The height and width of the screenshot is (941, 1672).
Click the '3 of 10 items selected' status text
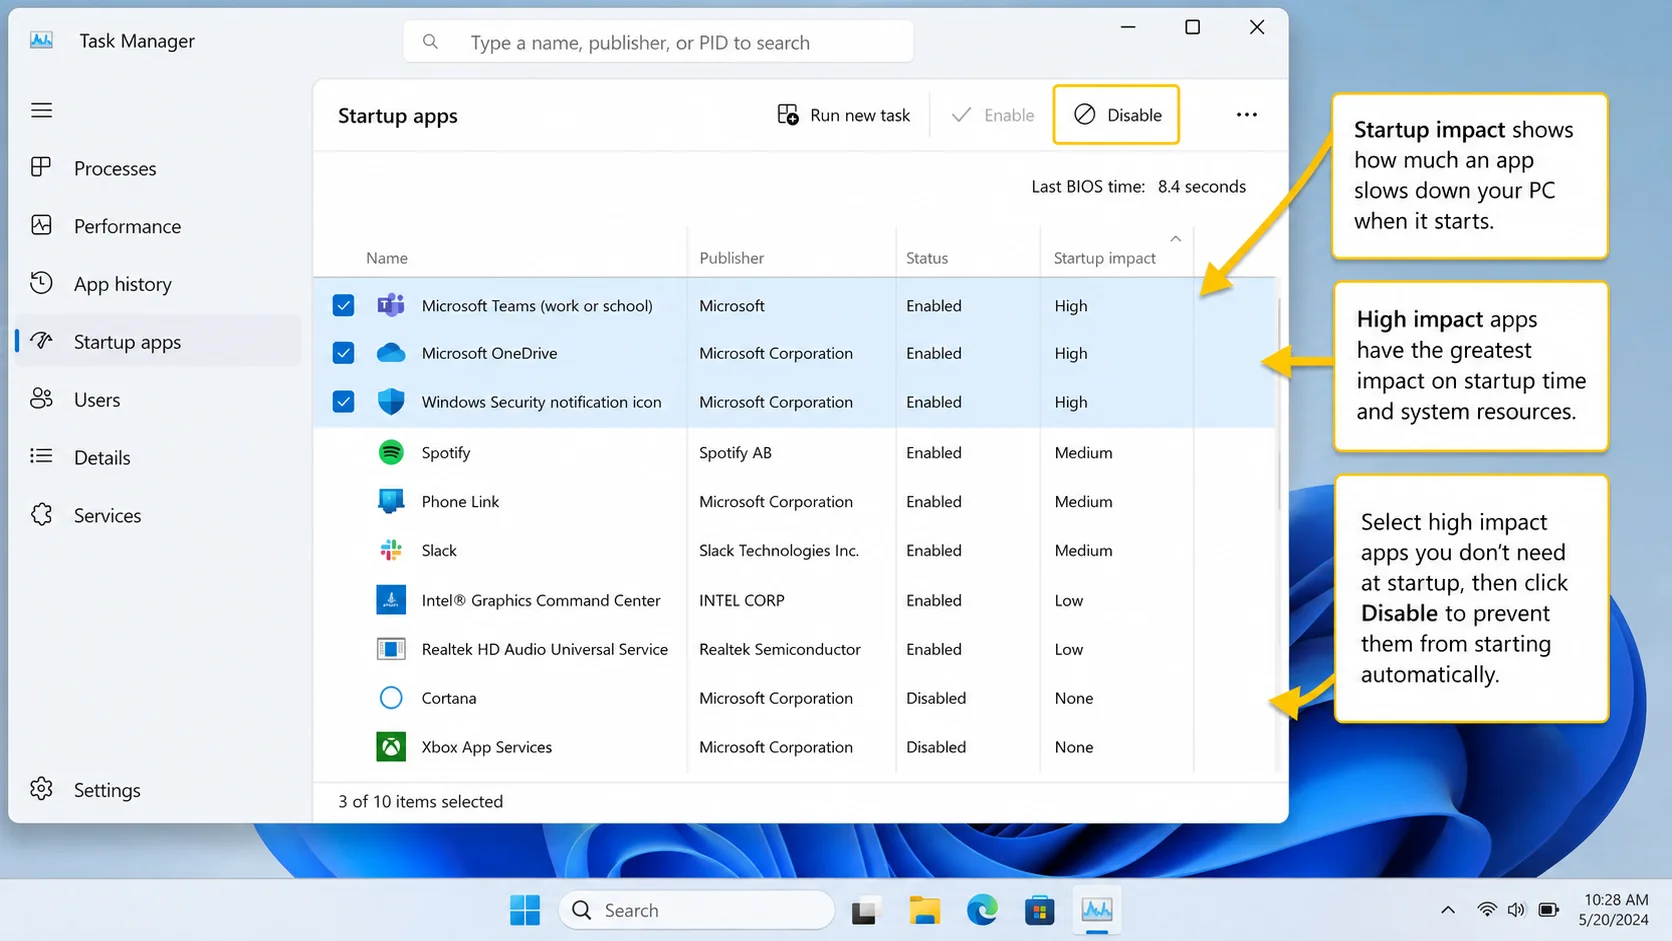(x=420, y=801)
